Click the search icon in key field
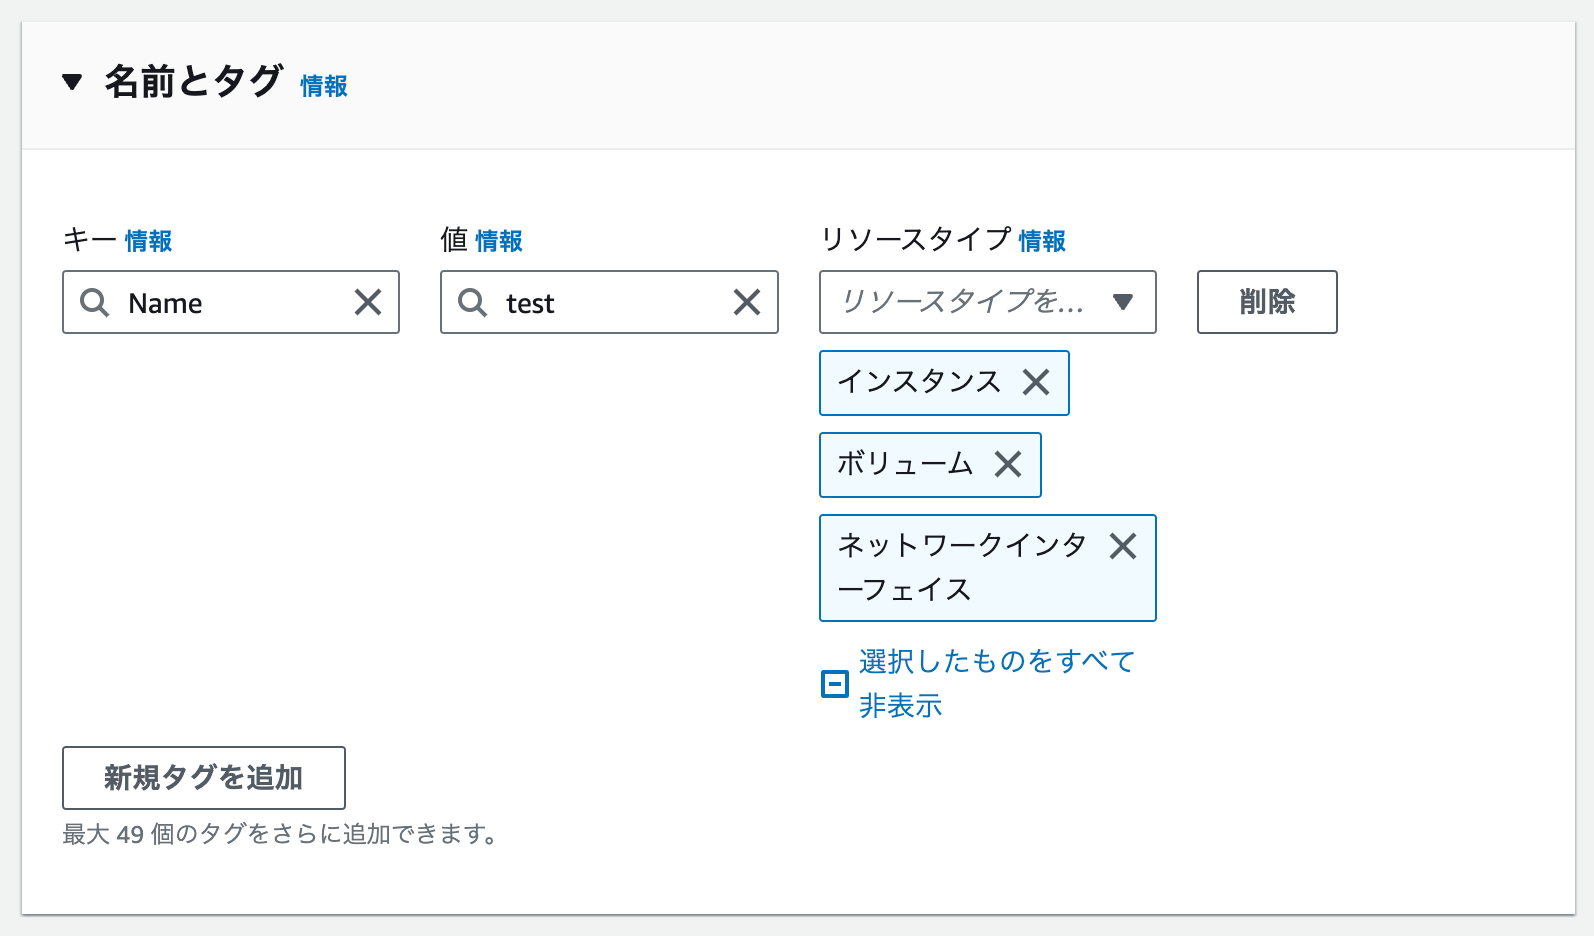 point(95,302)
